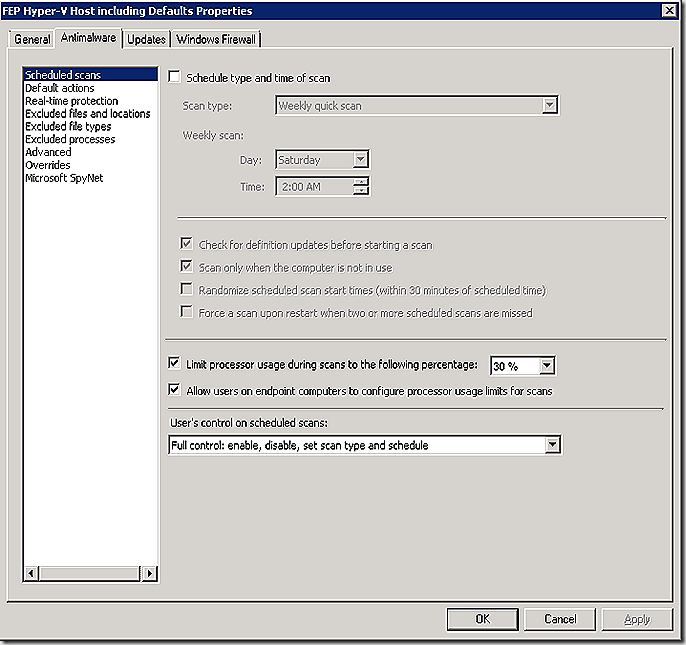Select Scheduled scans in the list
This screenshot has width=686, height=645.
coord(90,75)
